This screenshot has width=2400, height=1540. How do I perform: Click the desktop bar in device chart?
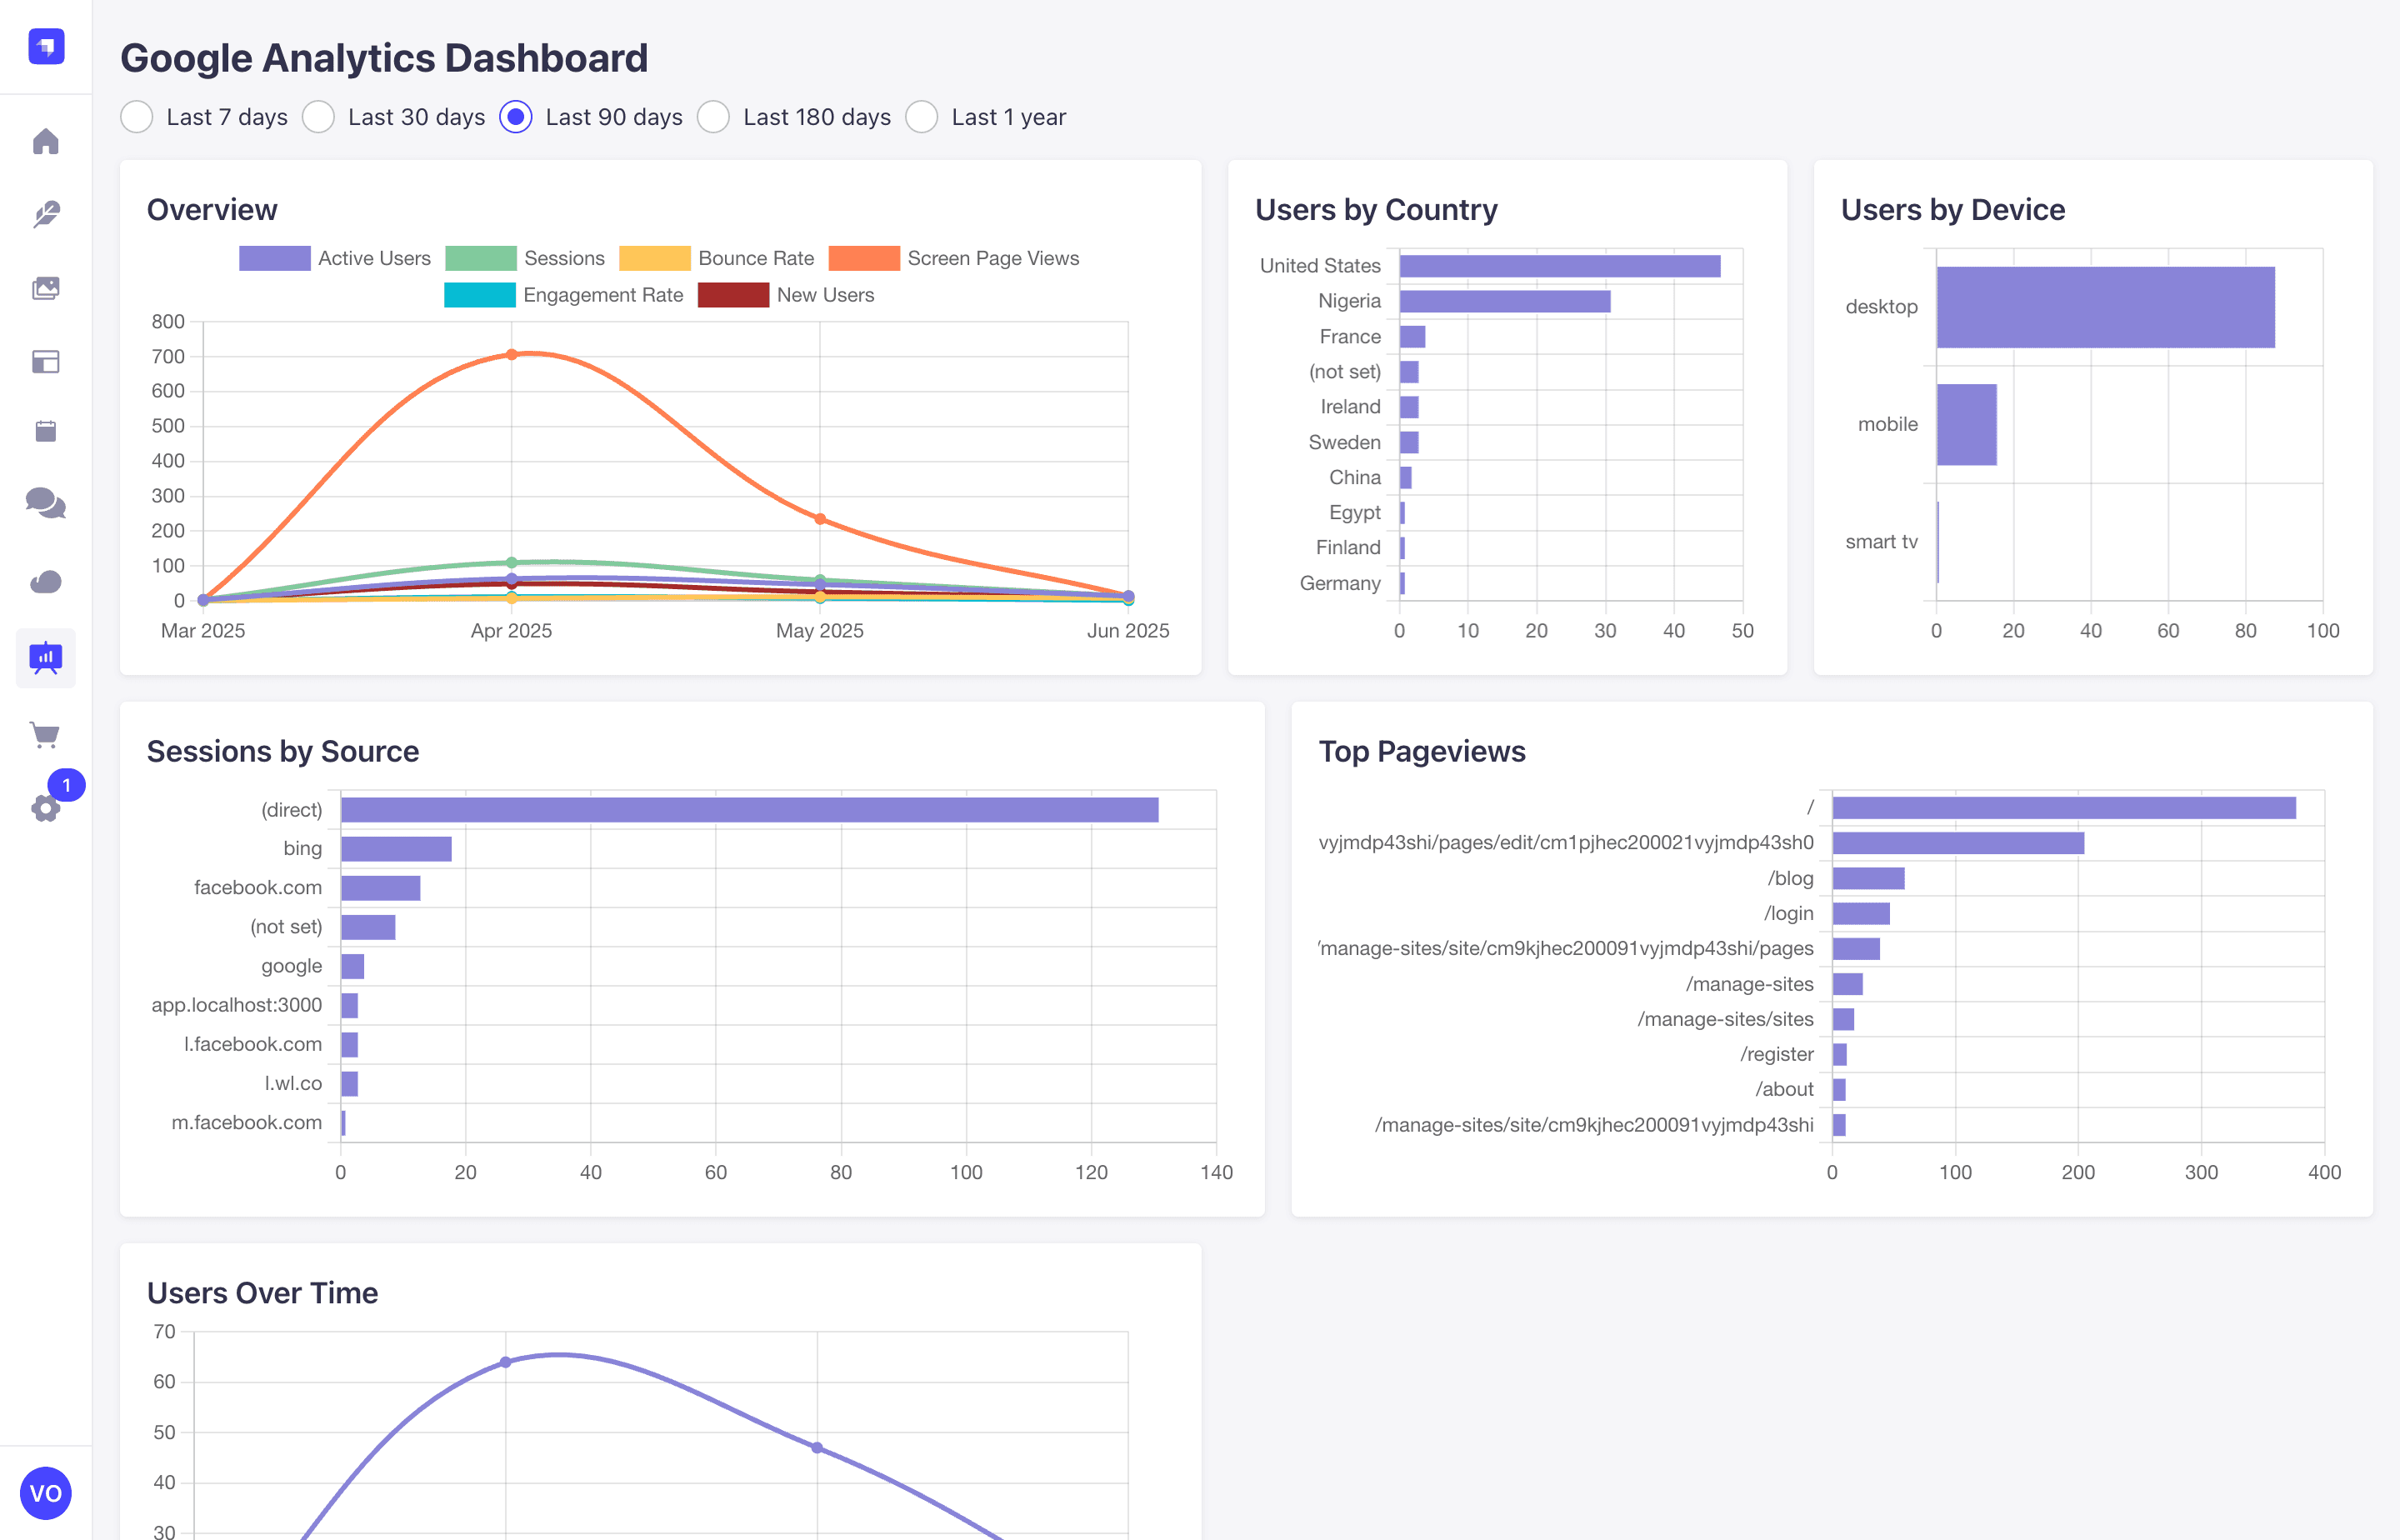2106,307
